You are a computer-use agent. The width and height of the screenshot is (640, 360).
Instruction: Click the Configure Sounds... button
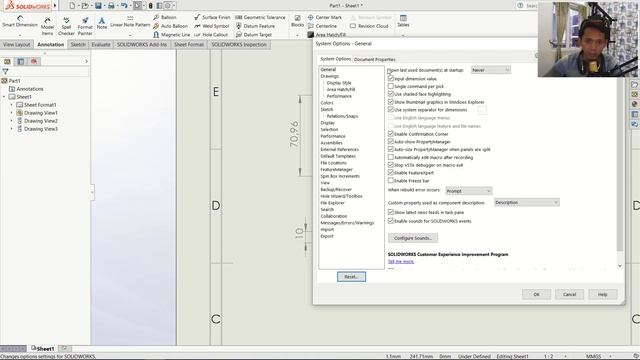(x=413, y=238)
